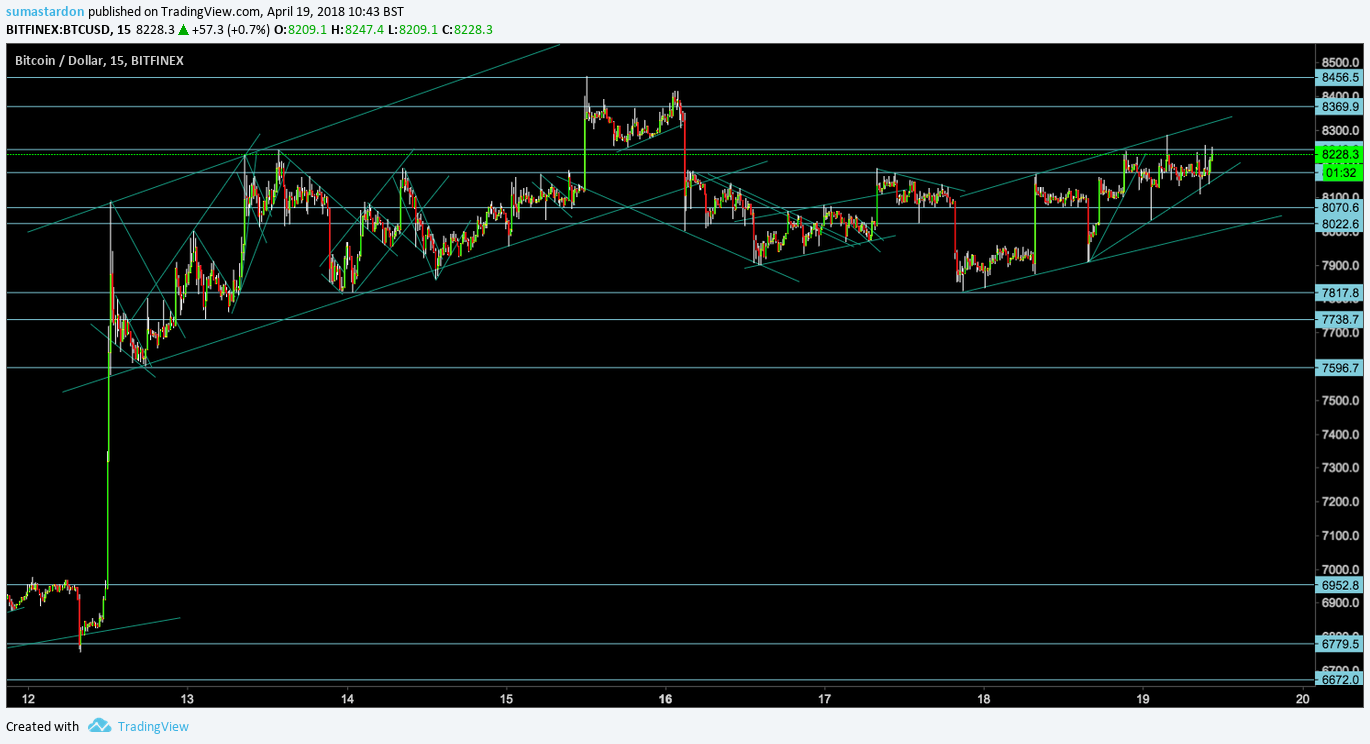This screenshot has width=1370, height=744.
Task: Open author sumastardon profile link
Action: (x=45, y=11)
